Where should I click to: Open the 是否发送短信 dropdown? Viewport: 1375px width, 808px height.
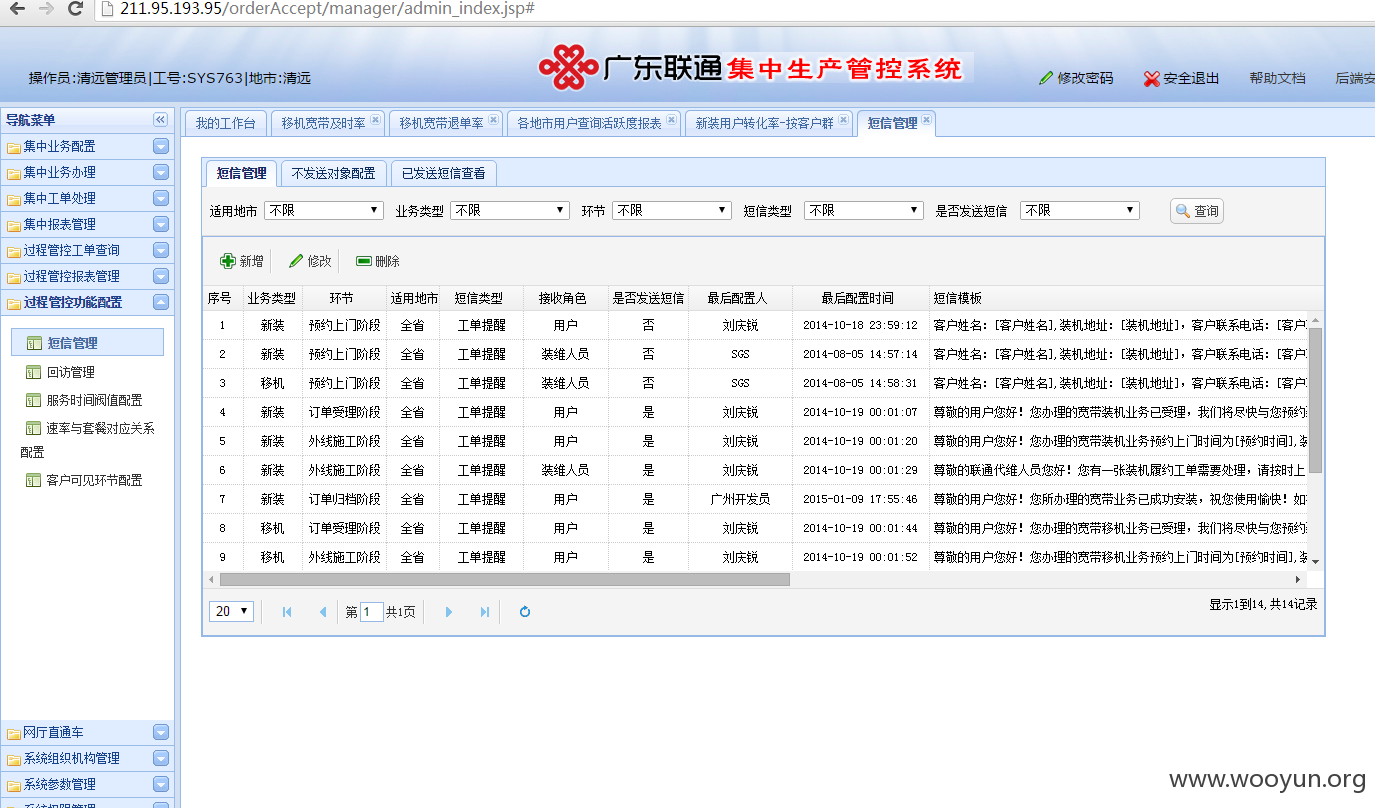[x=1080, y=210]
